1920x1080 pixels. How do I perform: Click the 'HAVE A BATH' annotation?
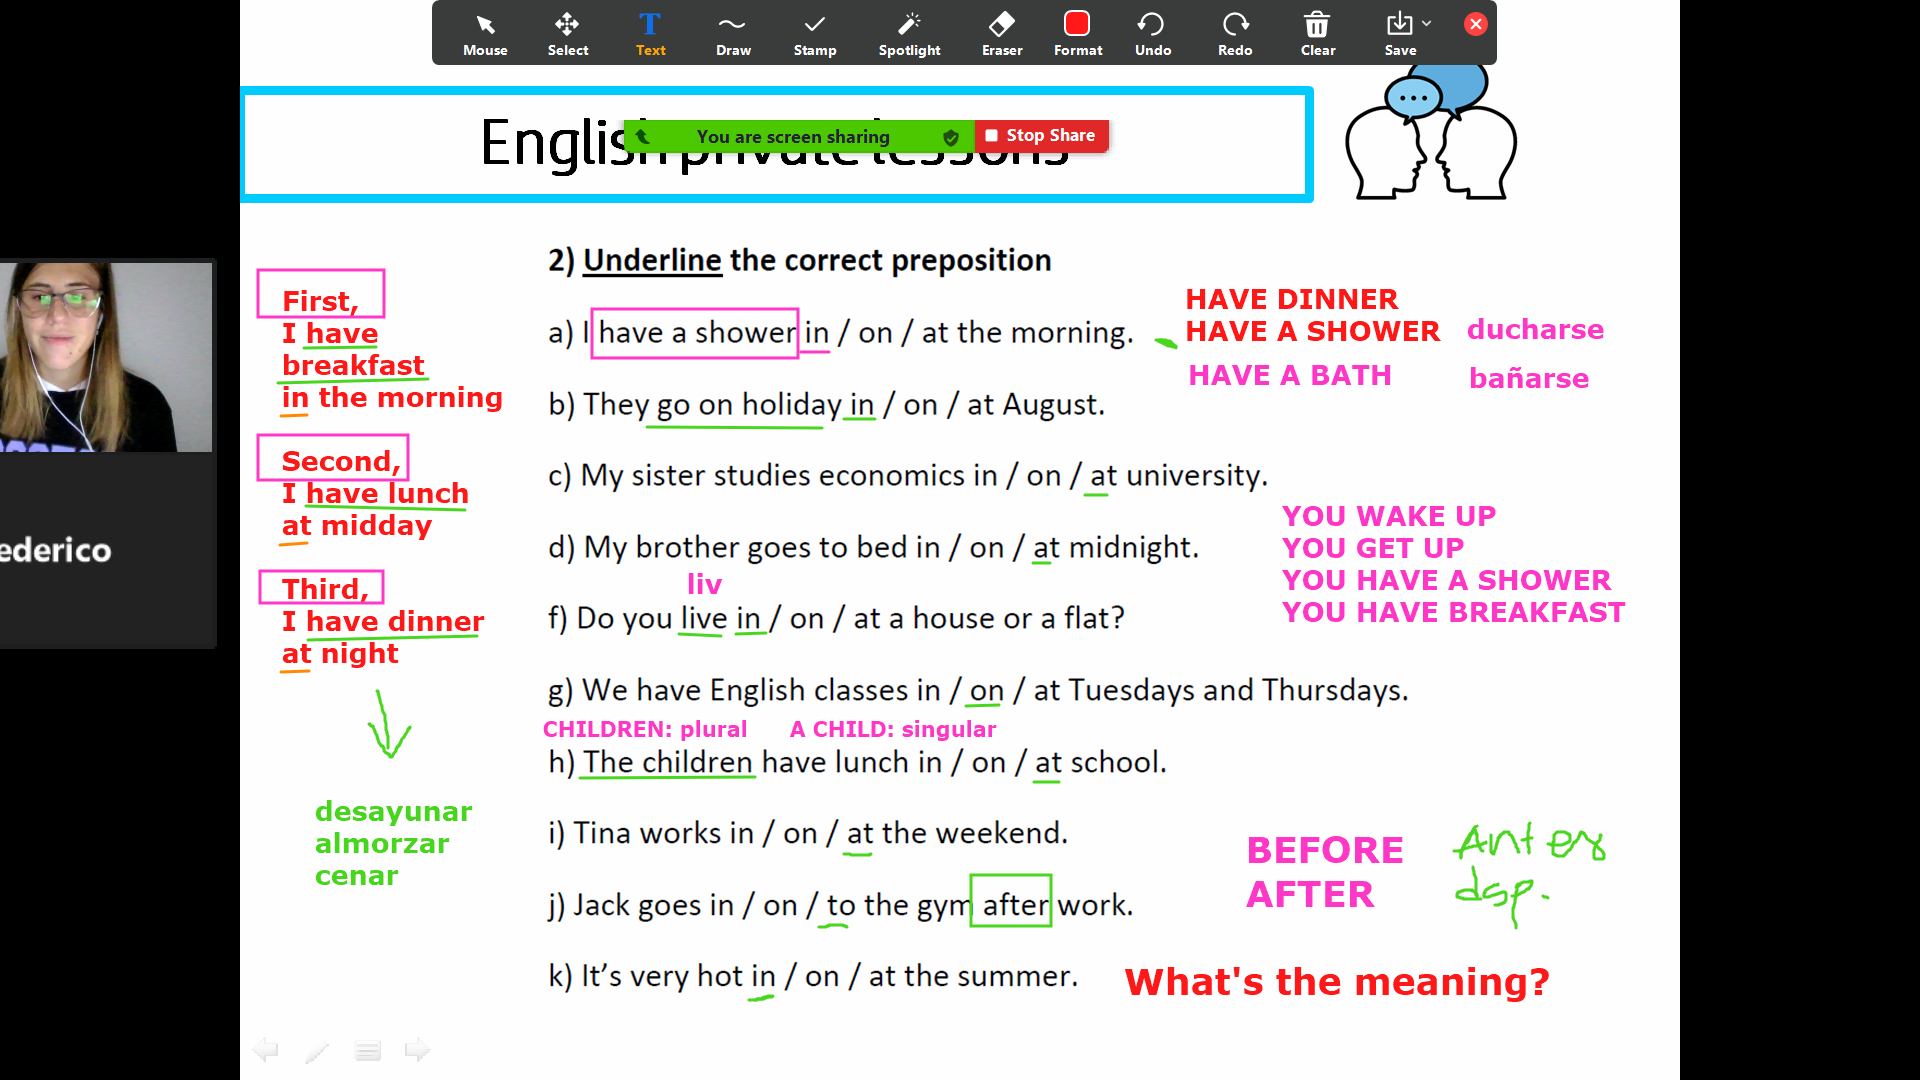pyautogui.click(x=1290, y=375)
